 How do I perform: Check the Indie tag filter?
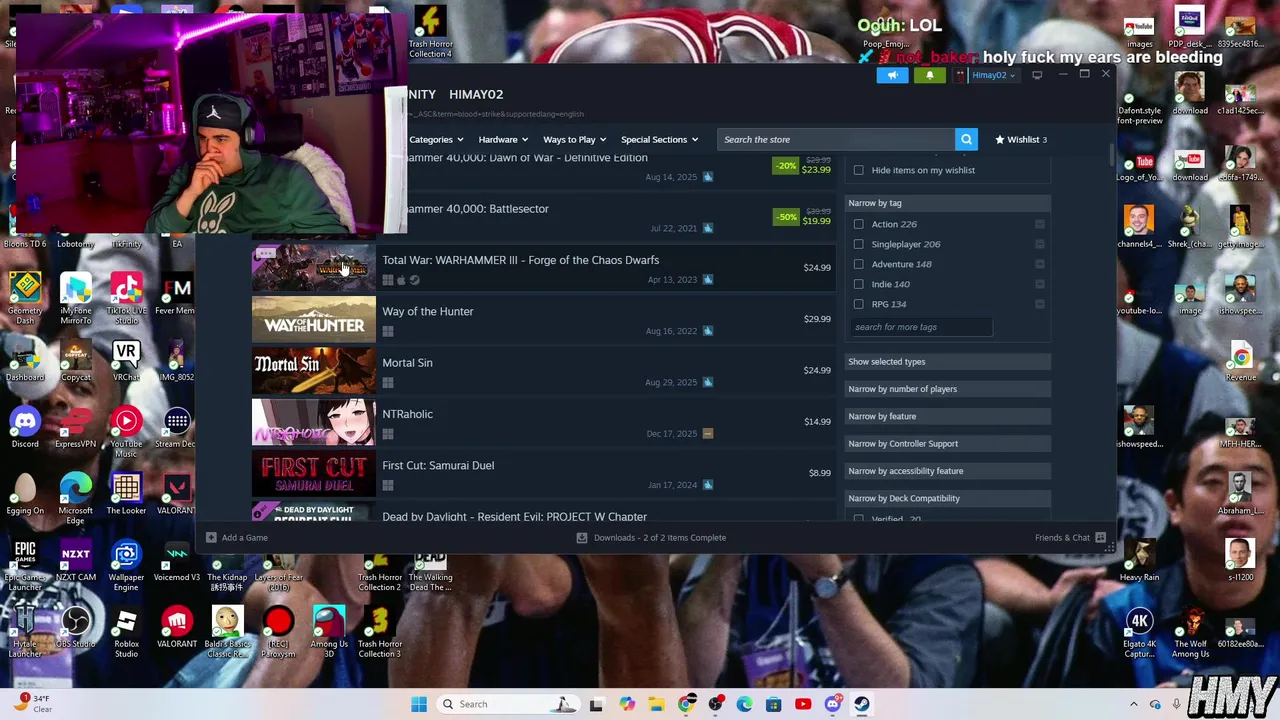858,284
